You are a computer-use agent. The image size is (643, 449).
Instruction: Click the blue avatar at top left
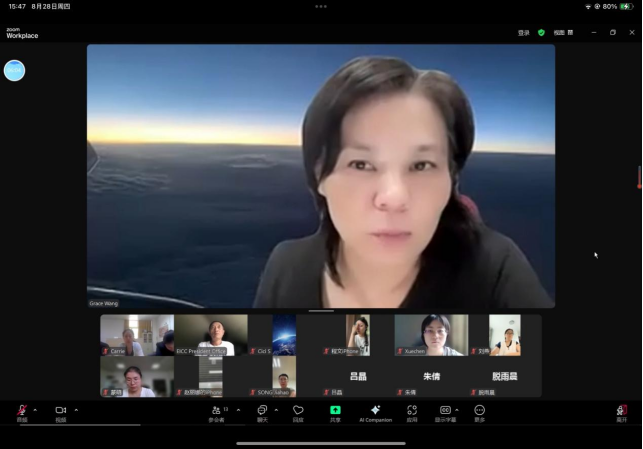14,70
